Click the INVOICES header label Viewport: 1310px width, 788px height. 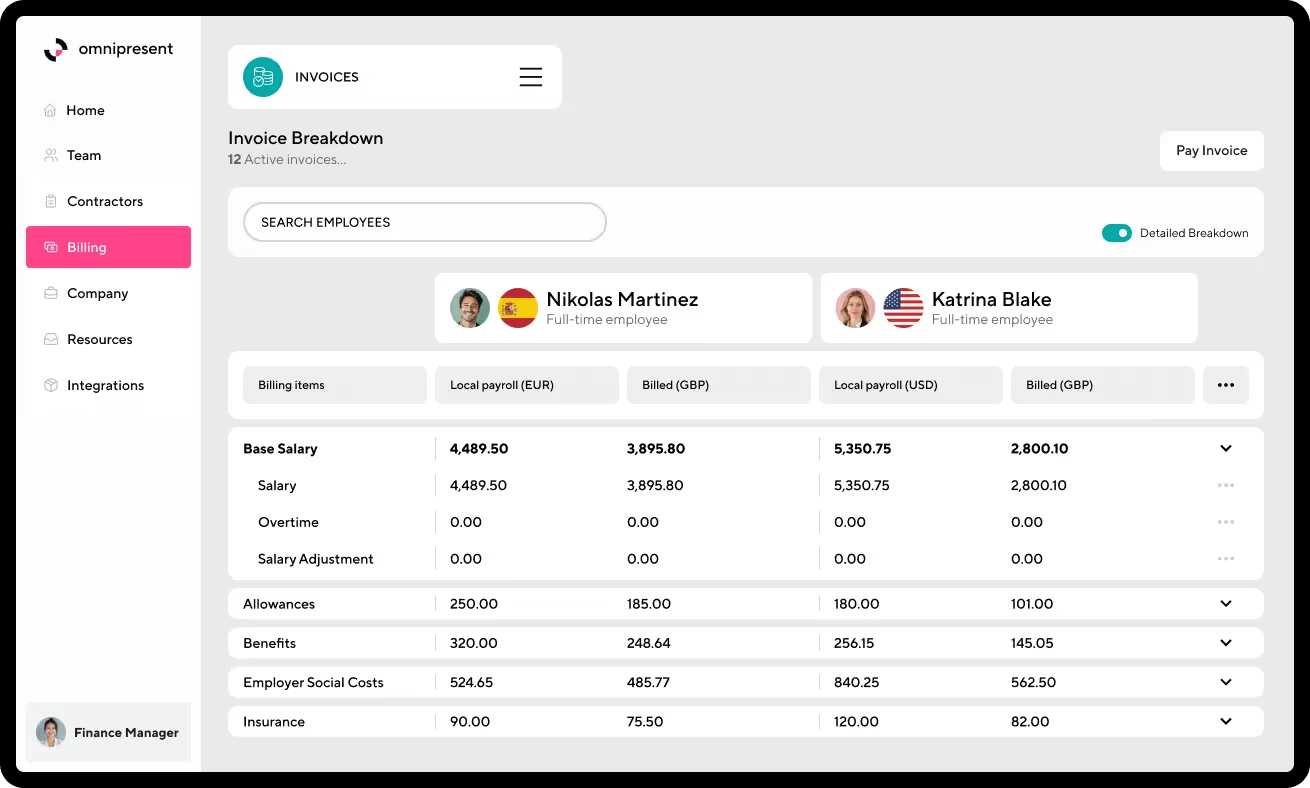coord(327,77)
